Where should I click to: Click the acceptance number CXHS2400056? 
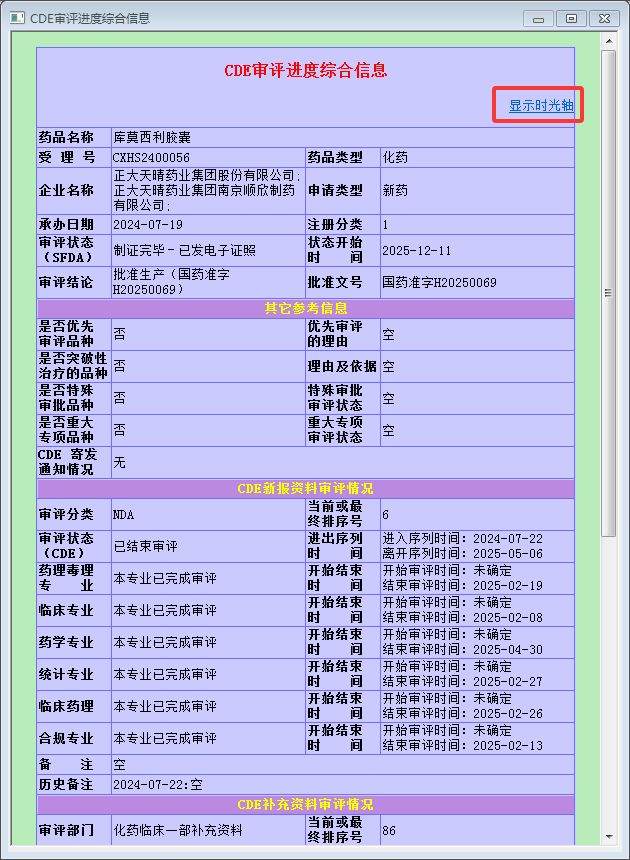click(151, 158)
